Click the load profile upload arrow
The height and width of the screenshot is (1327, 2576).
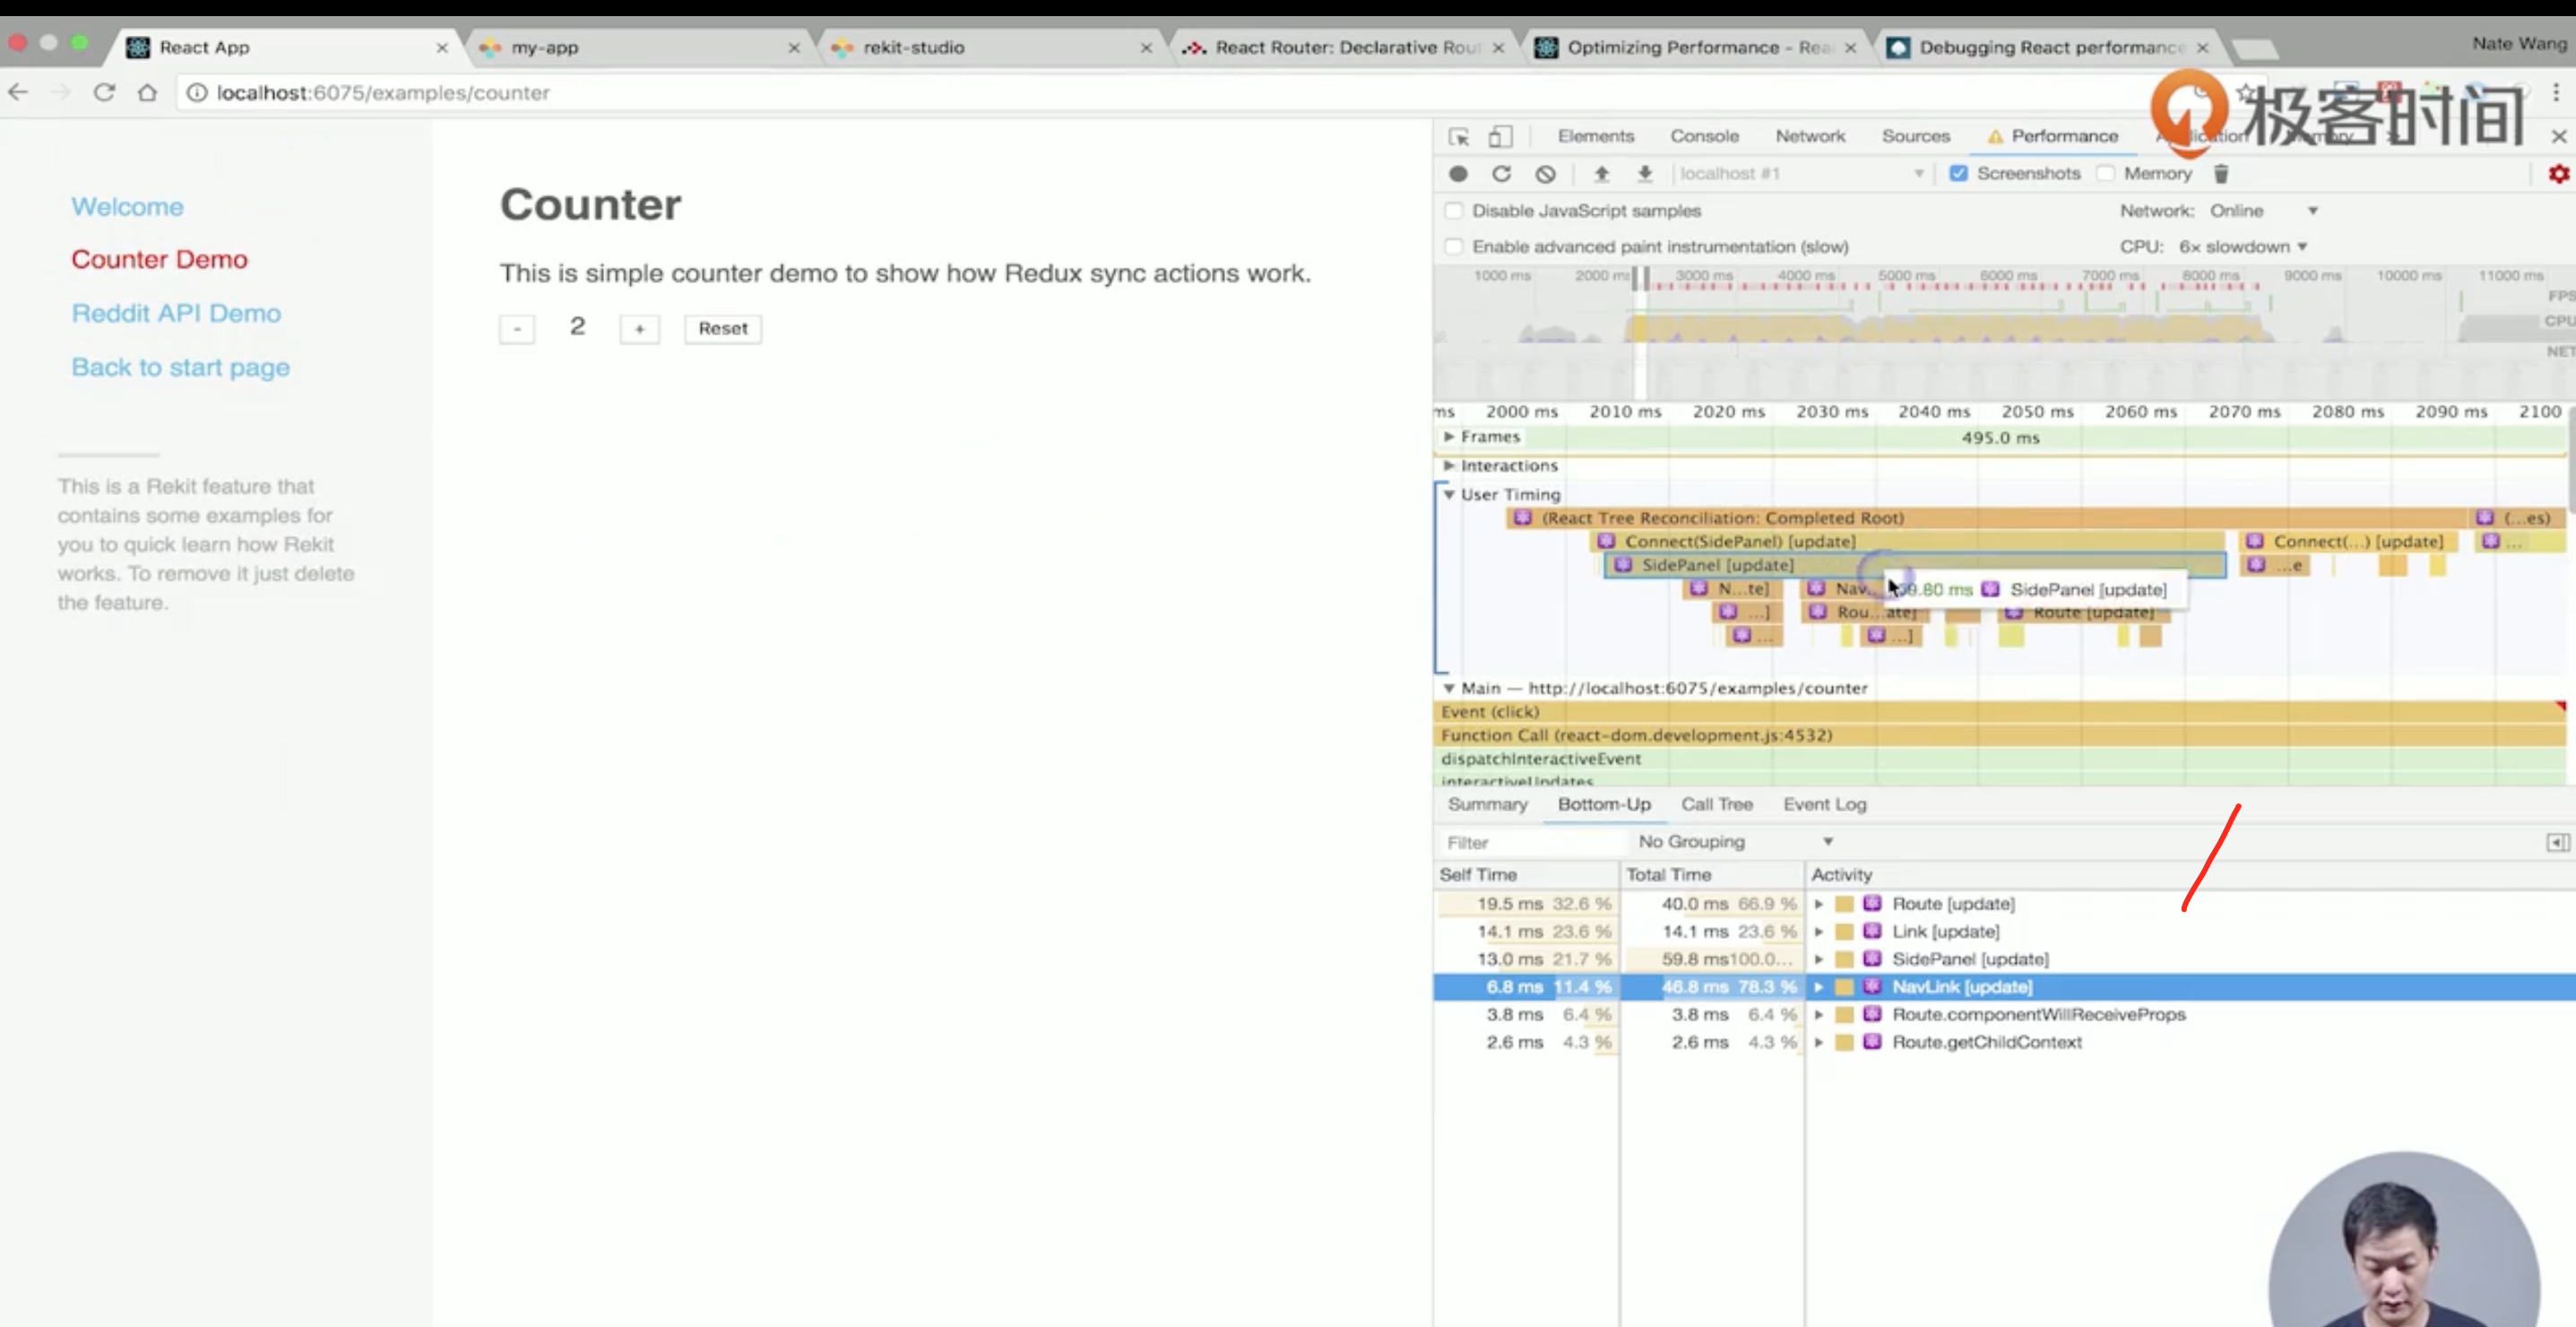[x=1601, y=174]
